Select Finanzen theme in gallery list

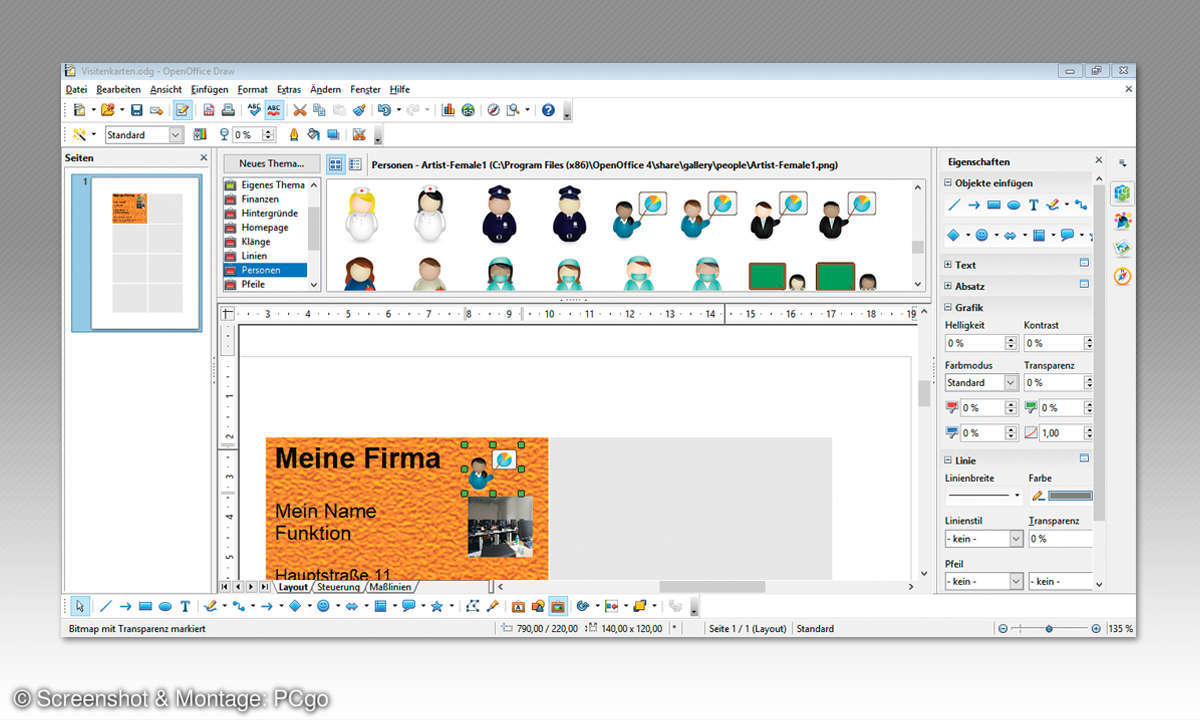[x=265, y=199]
